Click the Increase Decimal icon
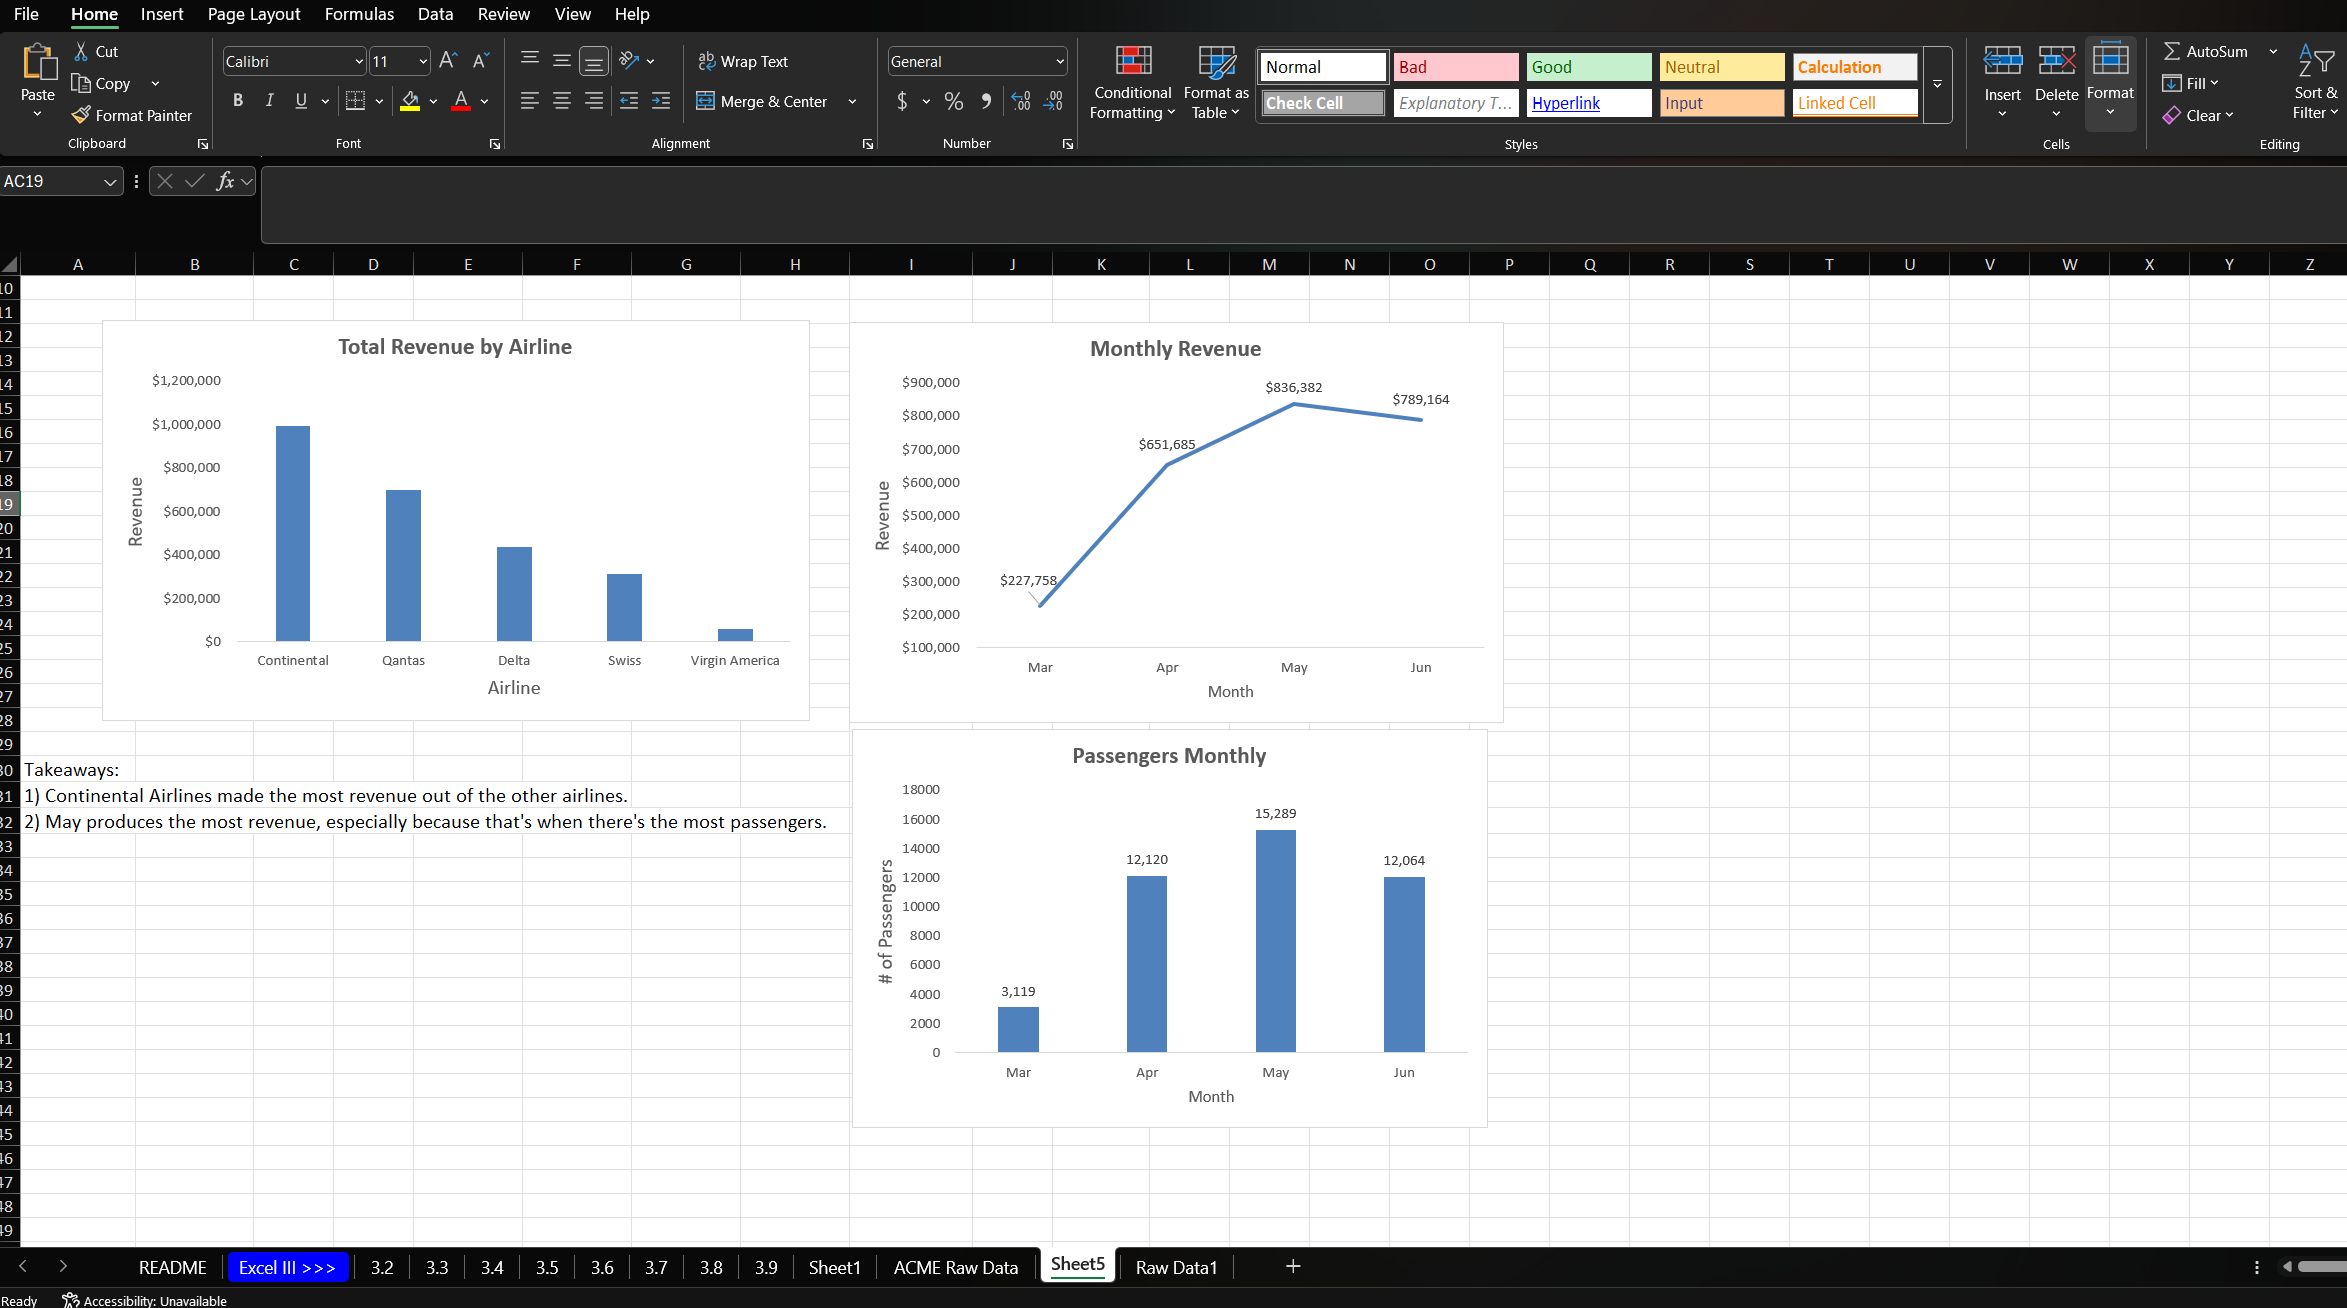 click(1021, 101)
